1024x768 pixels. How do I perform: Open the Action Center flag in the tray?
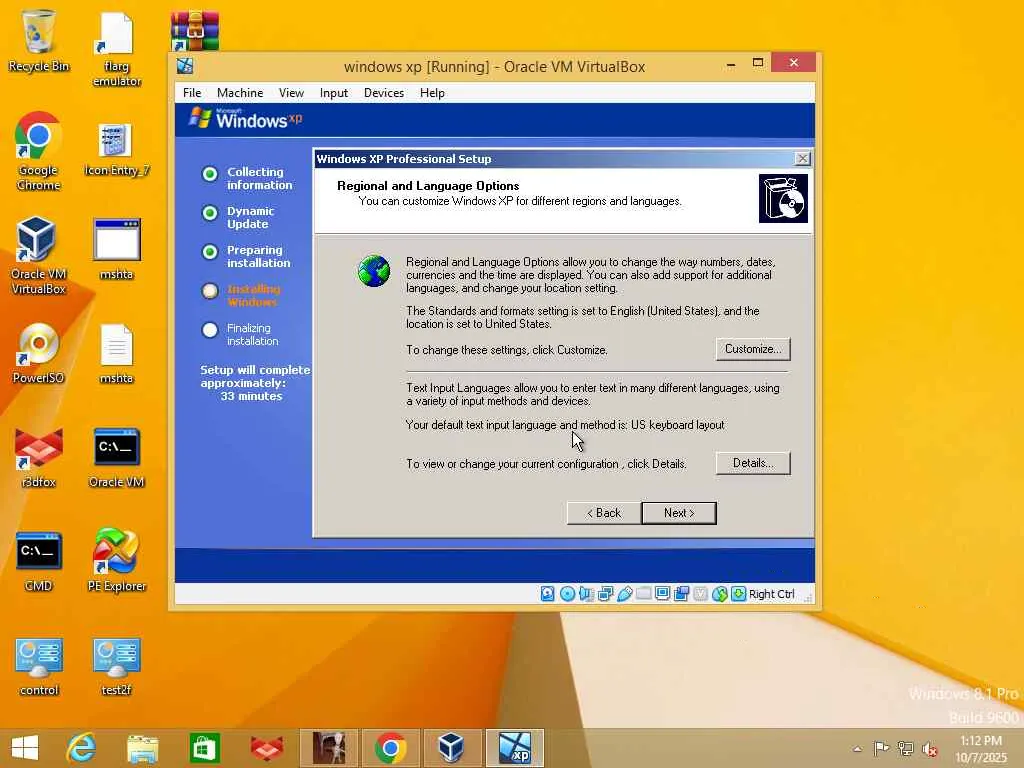click(x=881, y=748)
